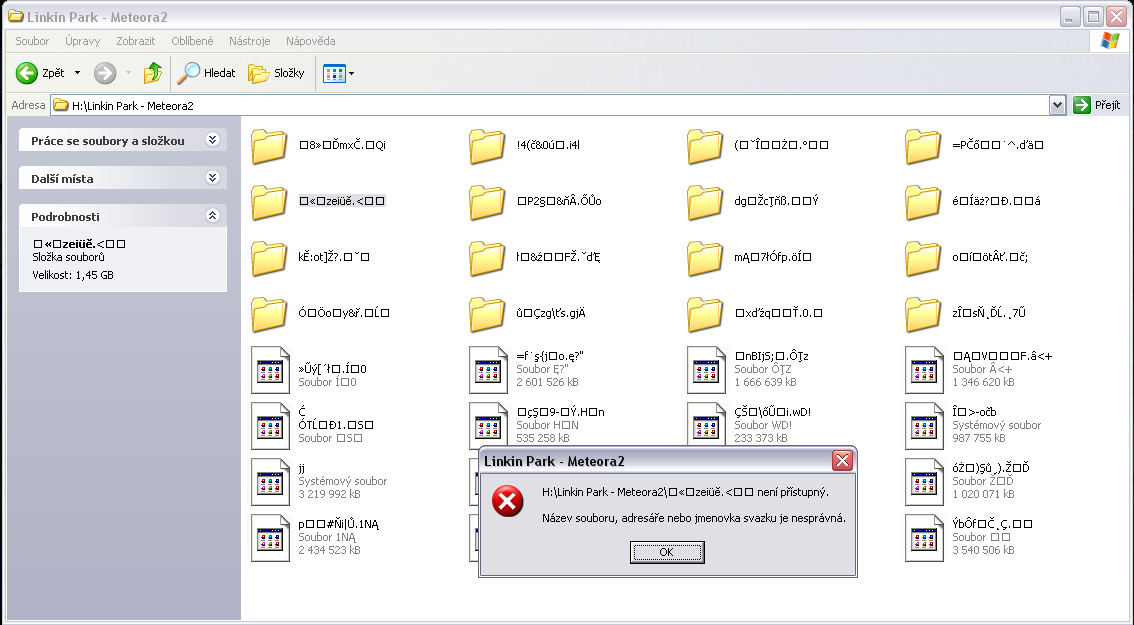
Task: Open the Úpravy menu
Action: pos(82,41)
